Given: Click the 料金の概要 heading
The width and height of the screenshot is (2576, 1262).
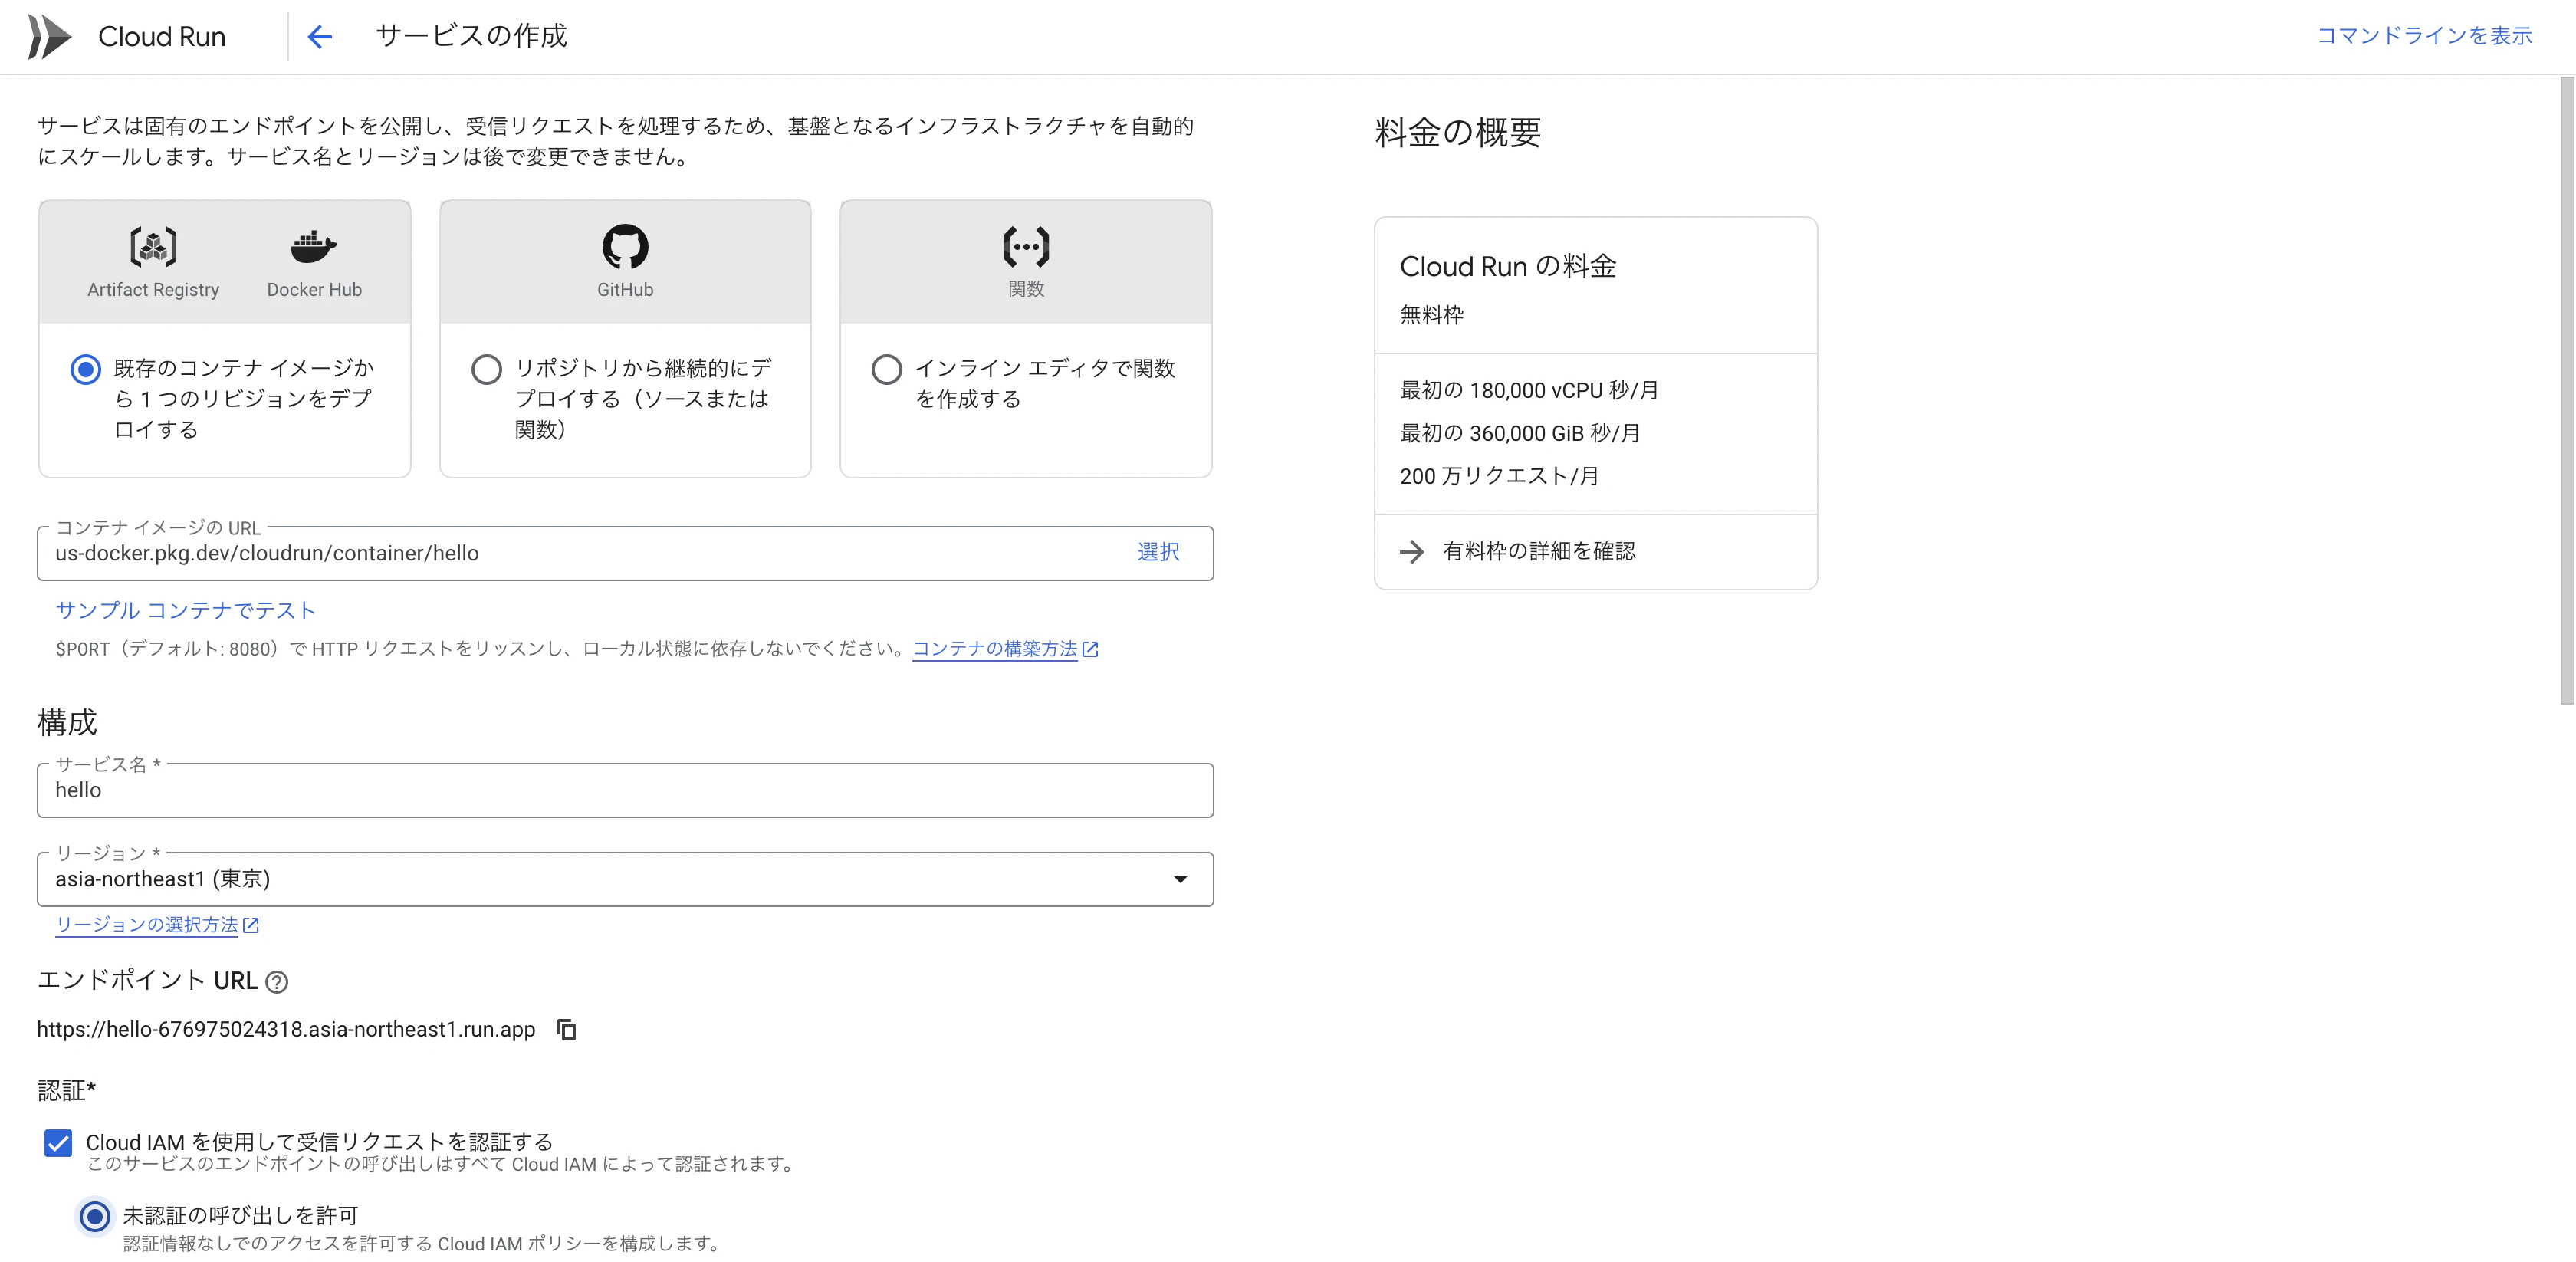Looking at the screenshot, I should (x=1458, y=132).
